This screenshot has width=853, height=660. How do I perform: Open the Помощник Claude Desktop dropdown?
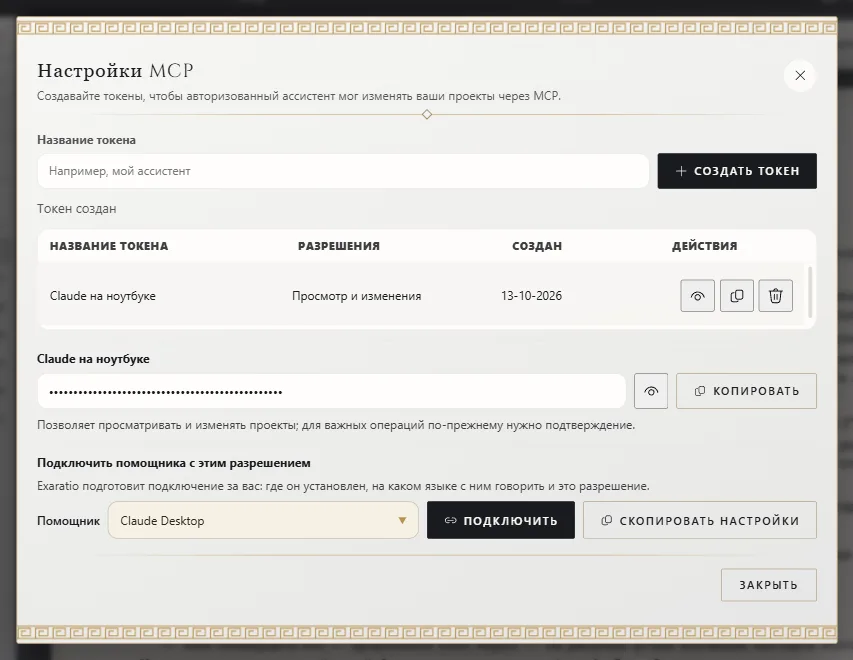[263, 520]
